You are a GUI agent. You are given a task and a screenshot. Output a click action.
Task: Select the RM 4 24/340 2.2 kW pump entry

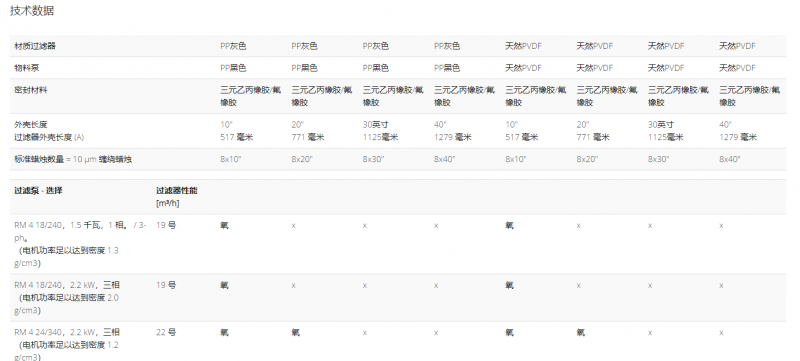pyautogui.click(x=67, y=345)
